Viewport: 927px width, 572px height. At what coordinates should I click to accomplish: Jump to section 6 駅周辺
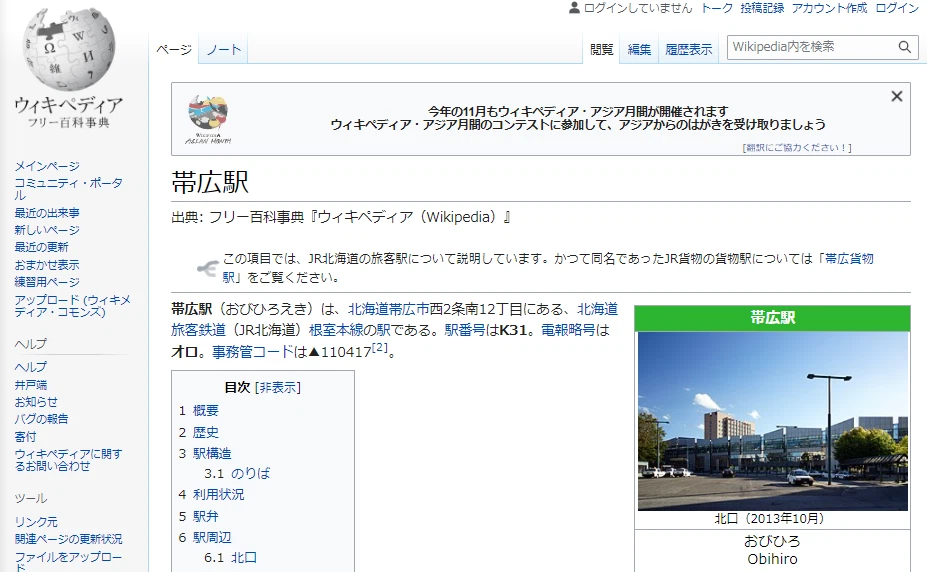tap(212, 538)
